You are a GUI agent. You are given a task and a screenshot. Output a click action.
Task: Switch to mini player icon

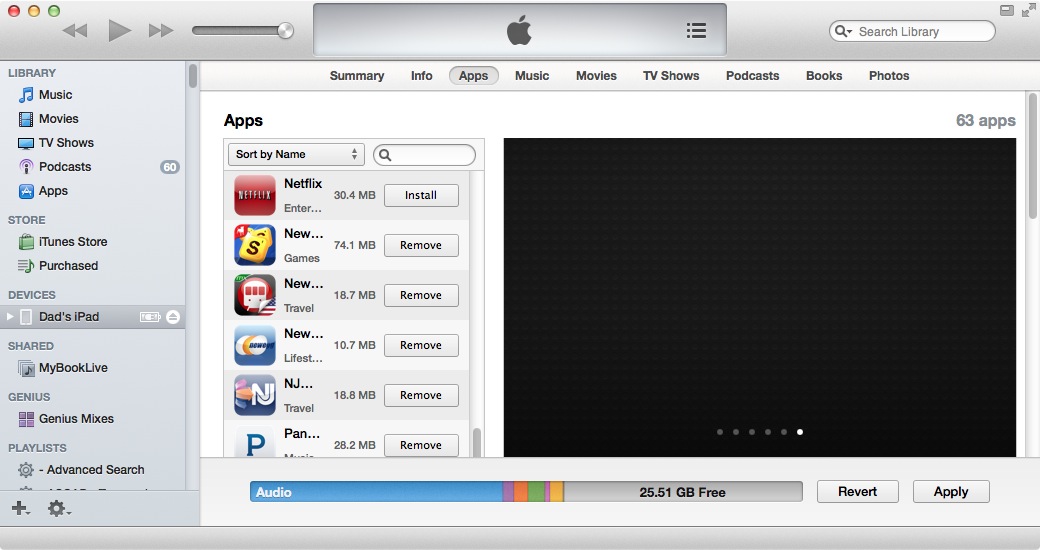tap(1007, 11)
